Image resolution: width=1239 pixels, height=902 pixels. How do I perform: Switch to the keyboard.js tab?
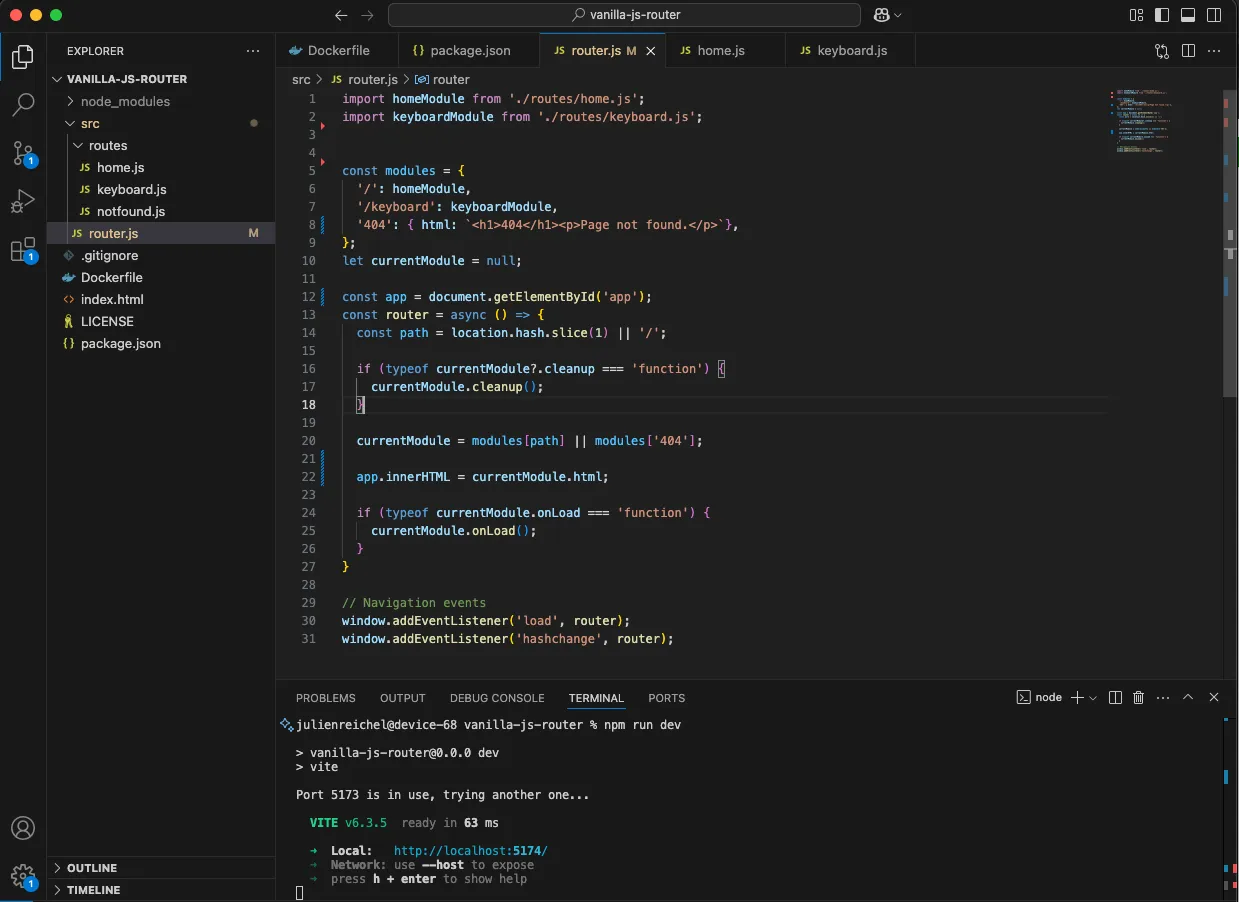(x=850, y=51)
